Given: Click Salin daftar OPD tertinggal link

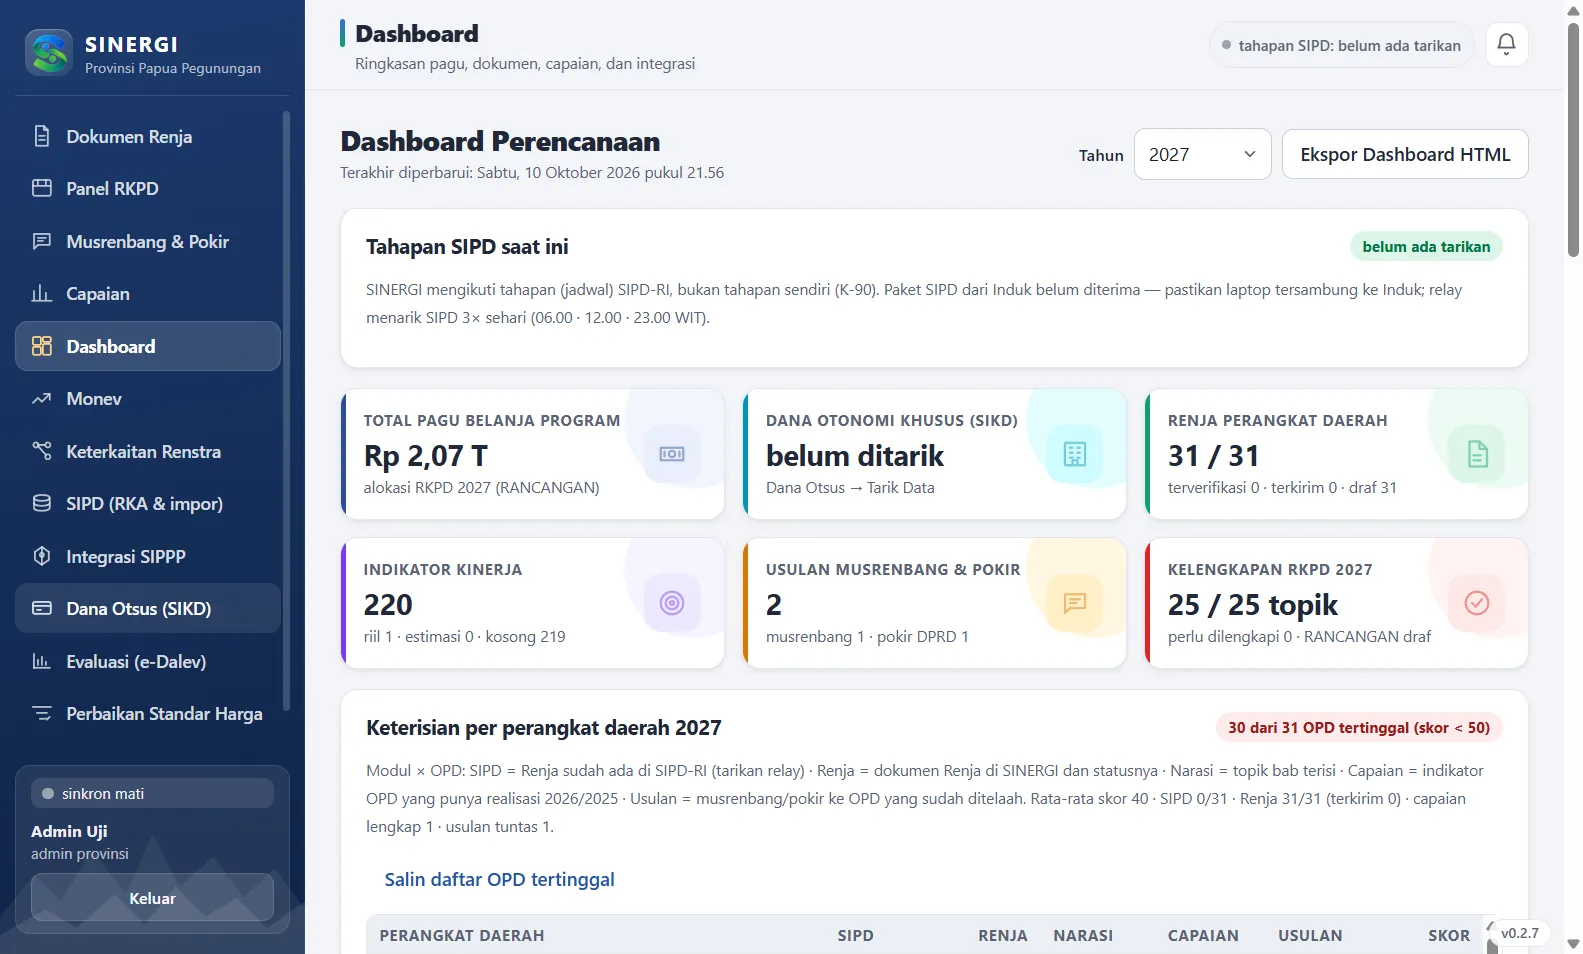Looking at the screenshot, I should (x=499, y=879).
